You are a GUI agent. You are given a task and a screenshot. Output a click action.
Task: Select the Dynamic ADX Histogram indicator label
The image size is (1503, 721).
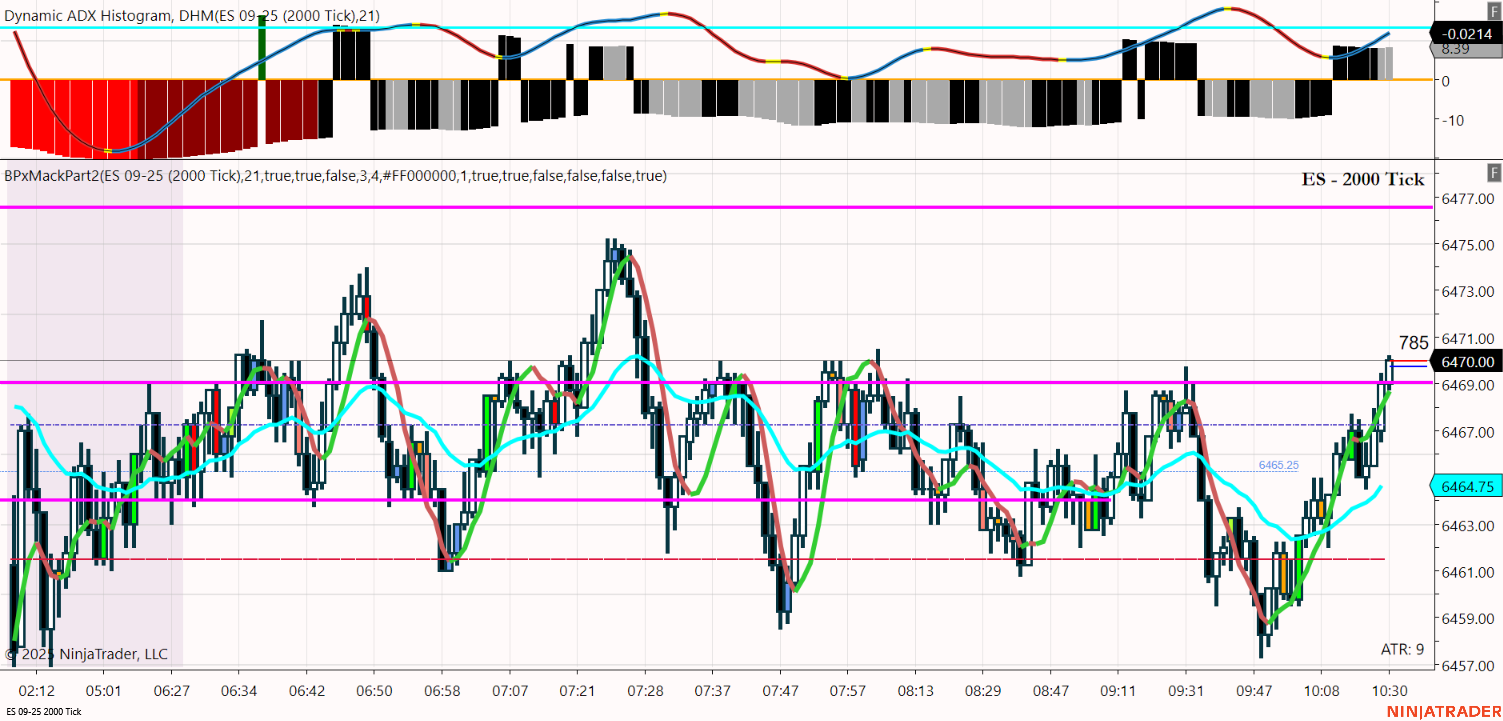point(192,15)
